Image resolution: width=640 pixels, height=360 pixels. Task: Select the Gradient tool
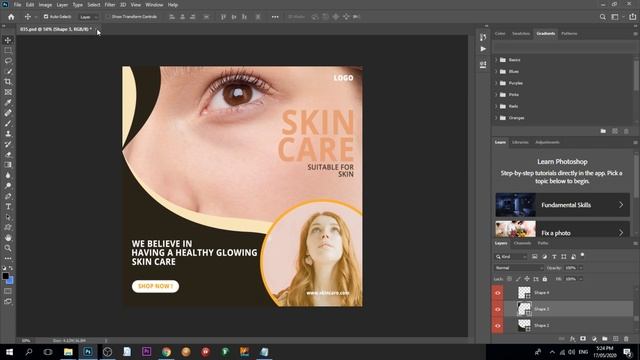coord(8,164)
